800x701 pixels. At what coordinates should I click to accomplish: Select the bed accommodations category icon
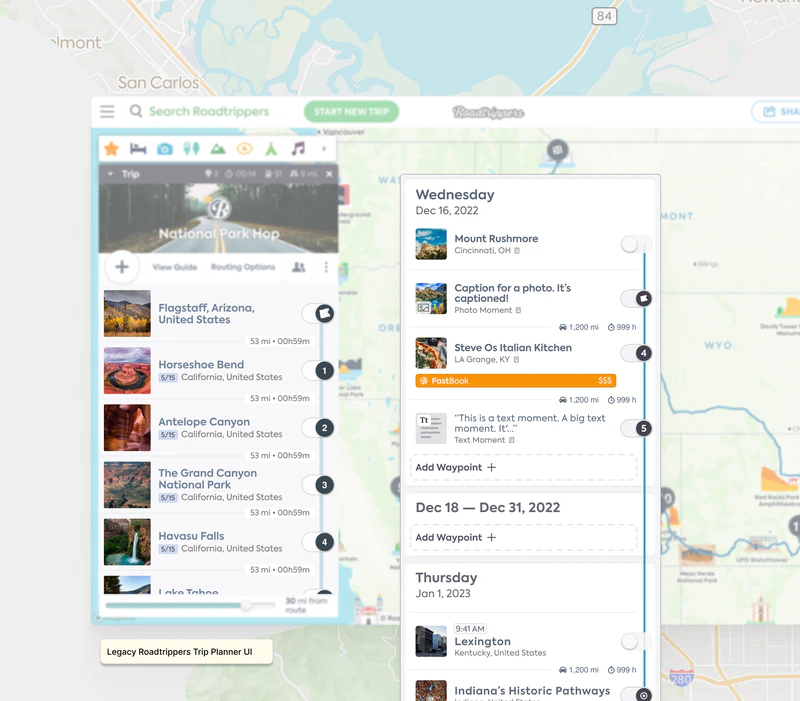click(x=138, y=148)
